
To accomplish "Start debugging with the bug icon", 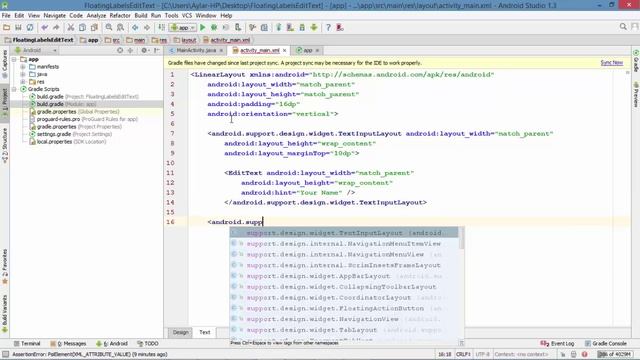I will tap(214, 27).
